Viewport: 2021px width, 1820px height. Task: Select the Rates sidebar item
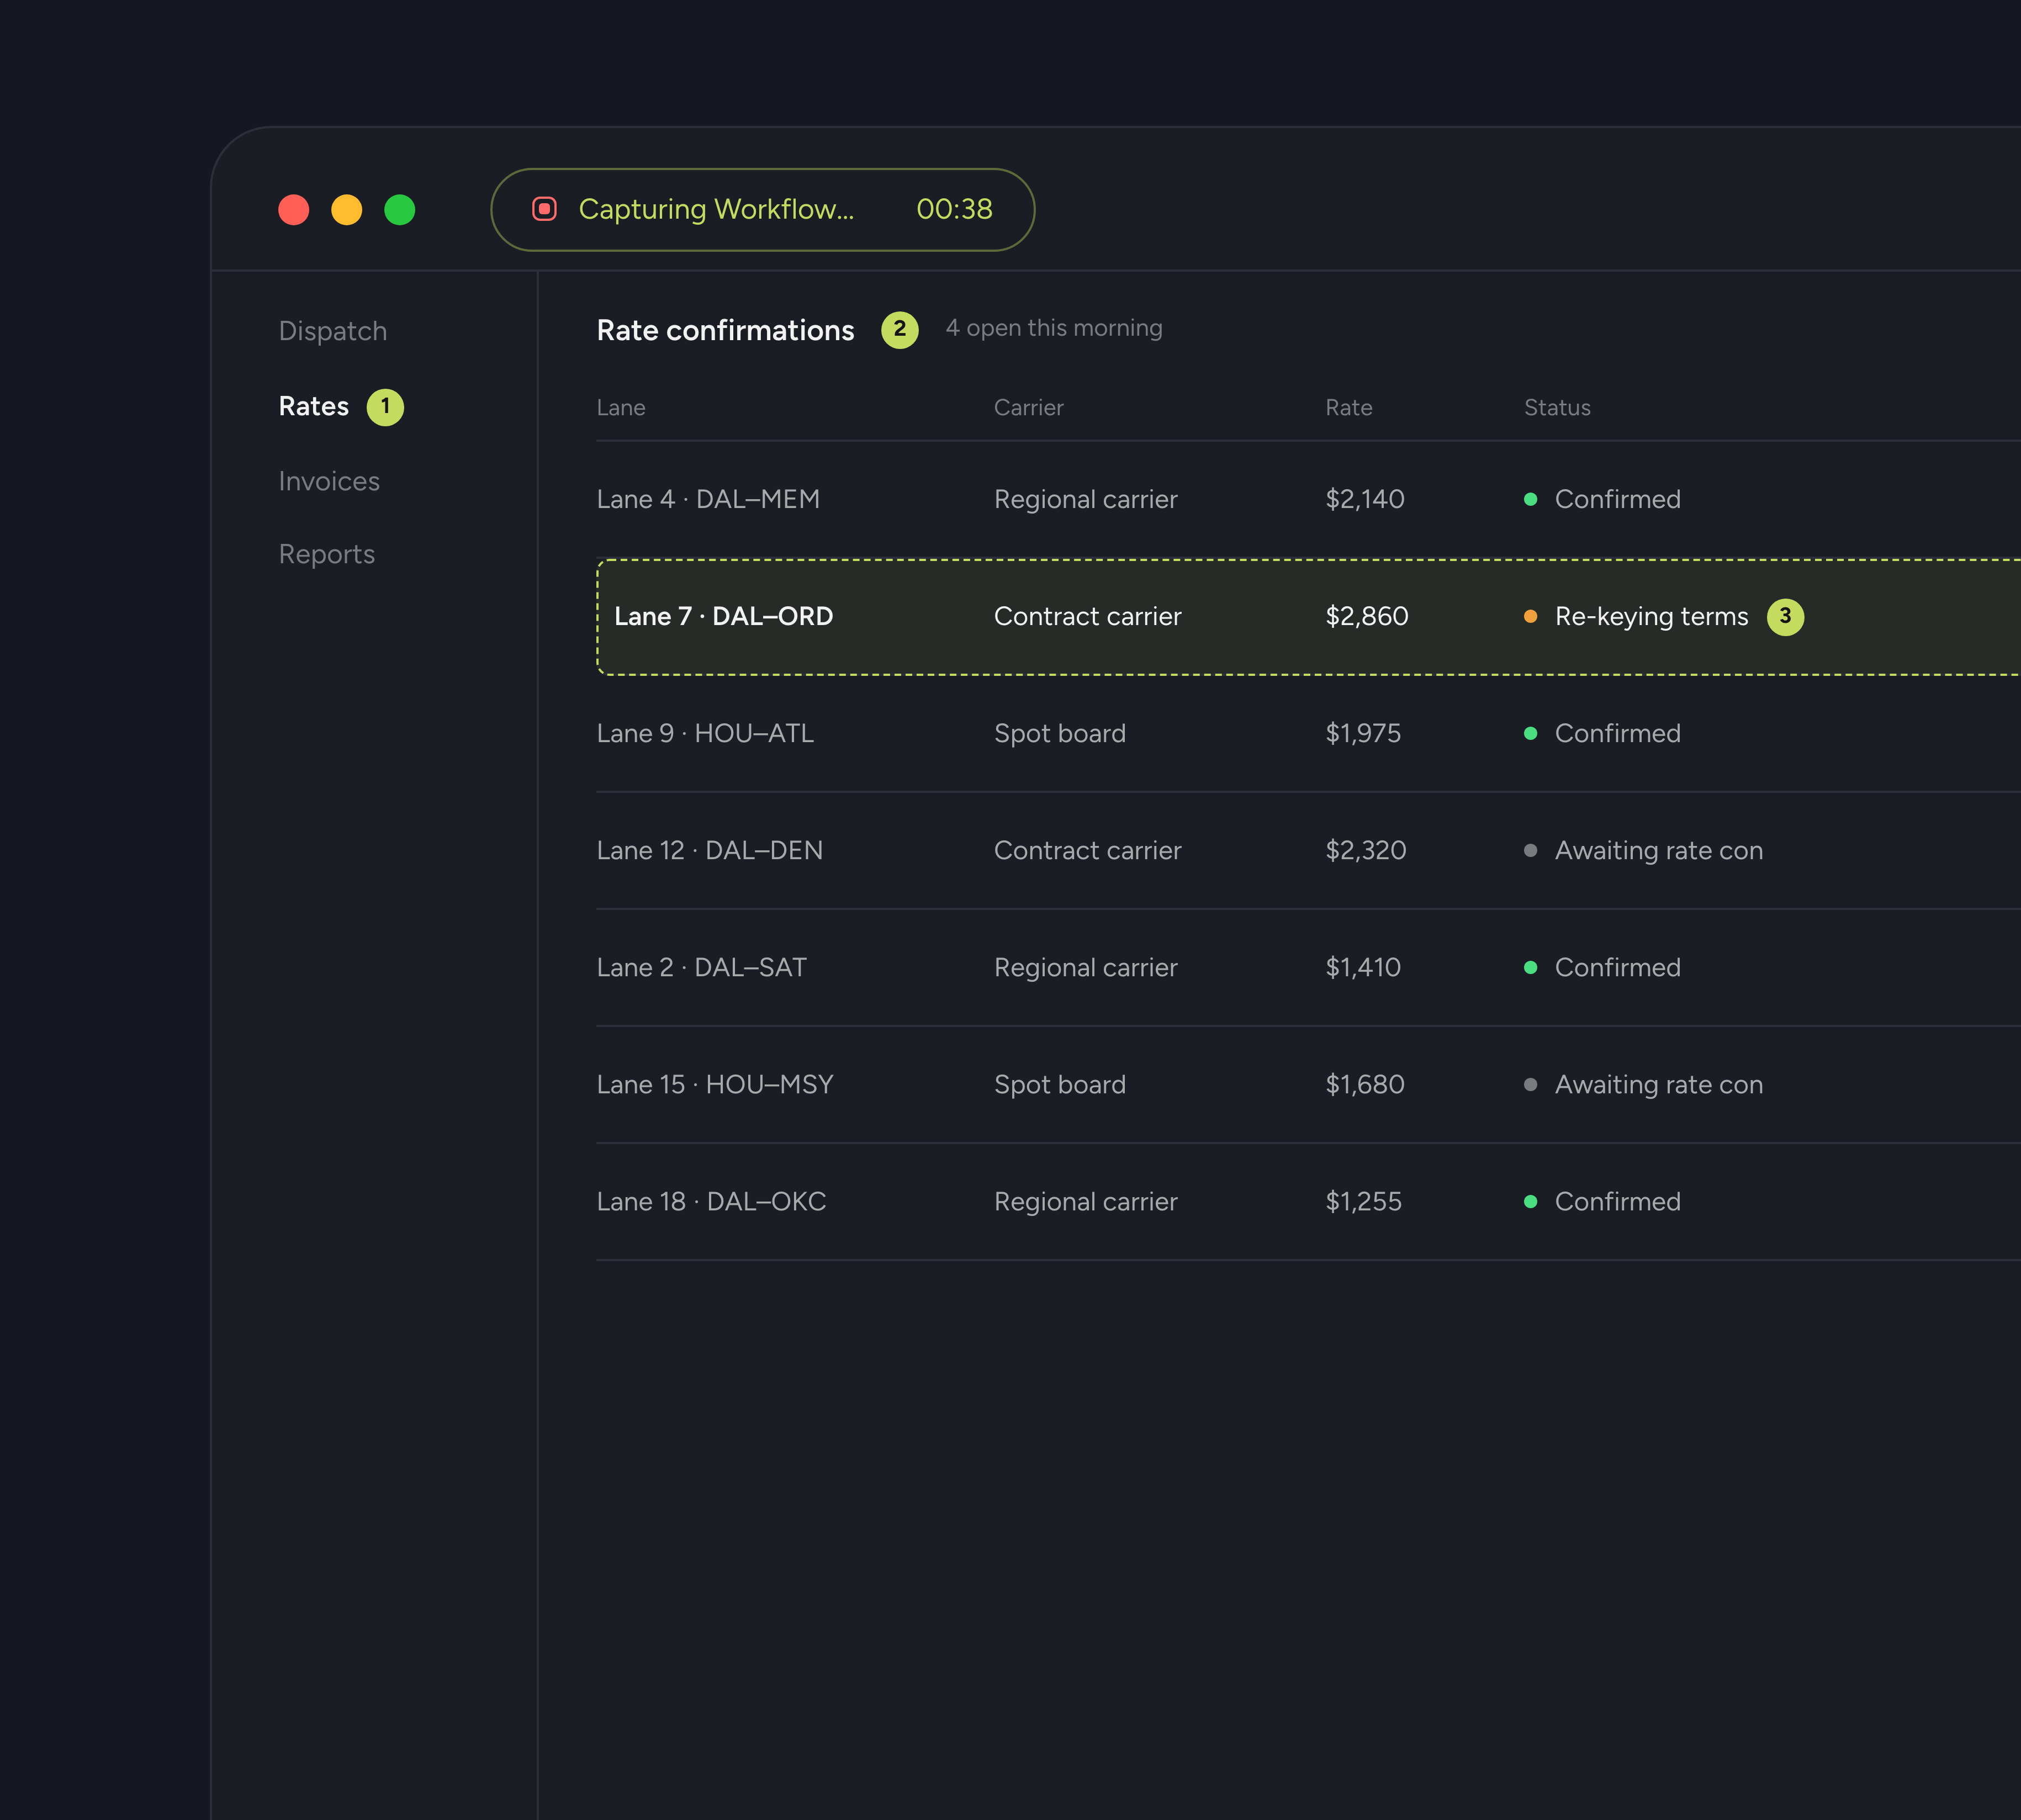(314, 407)
